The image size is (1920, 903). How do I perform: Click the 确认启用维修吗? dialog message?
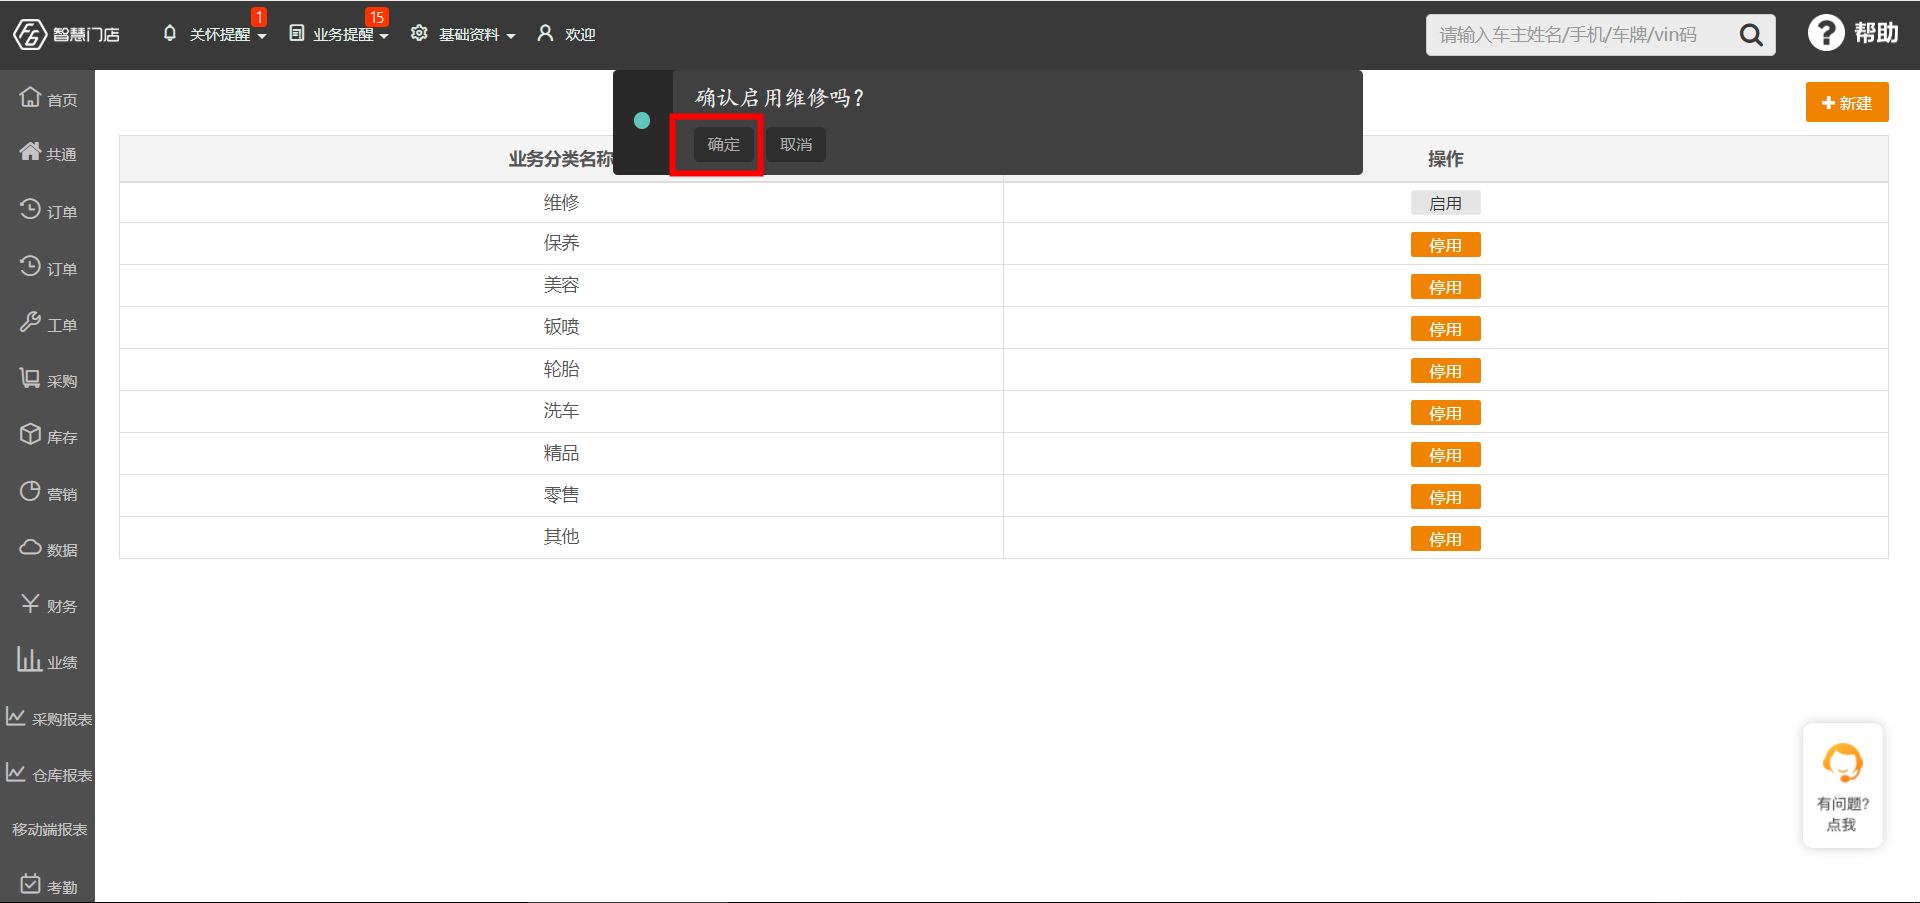[x=780, y=98]
